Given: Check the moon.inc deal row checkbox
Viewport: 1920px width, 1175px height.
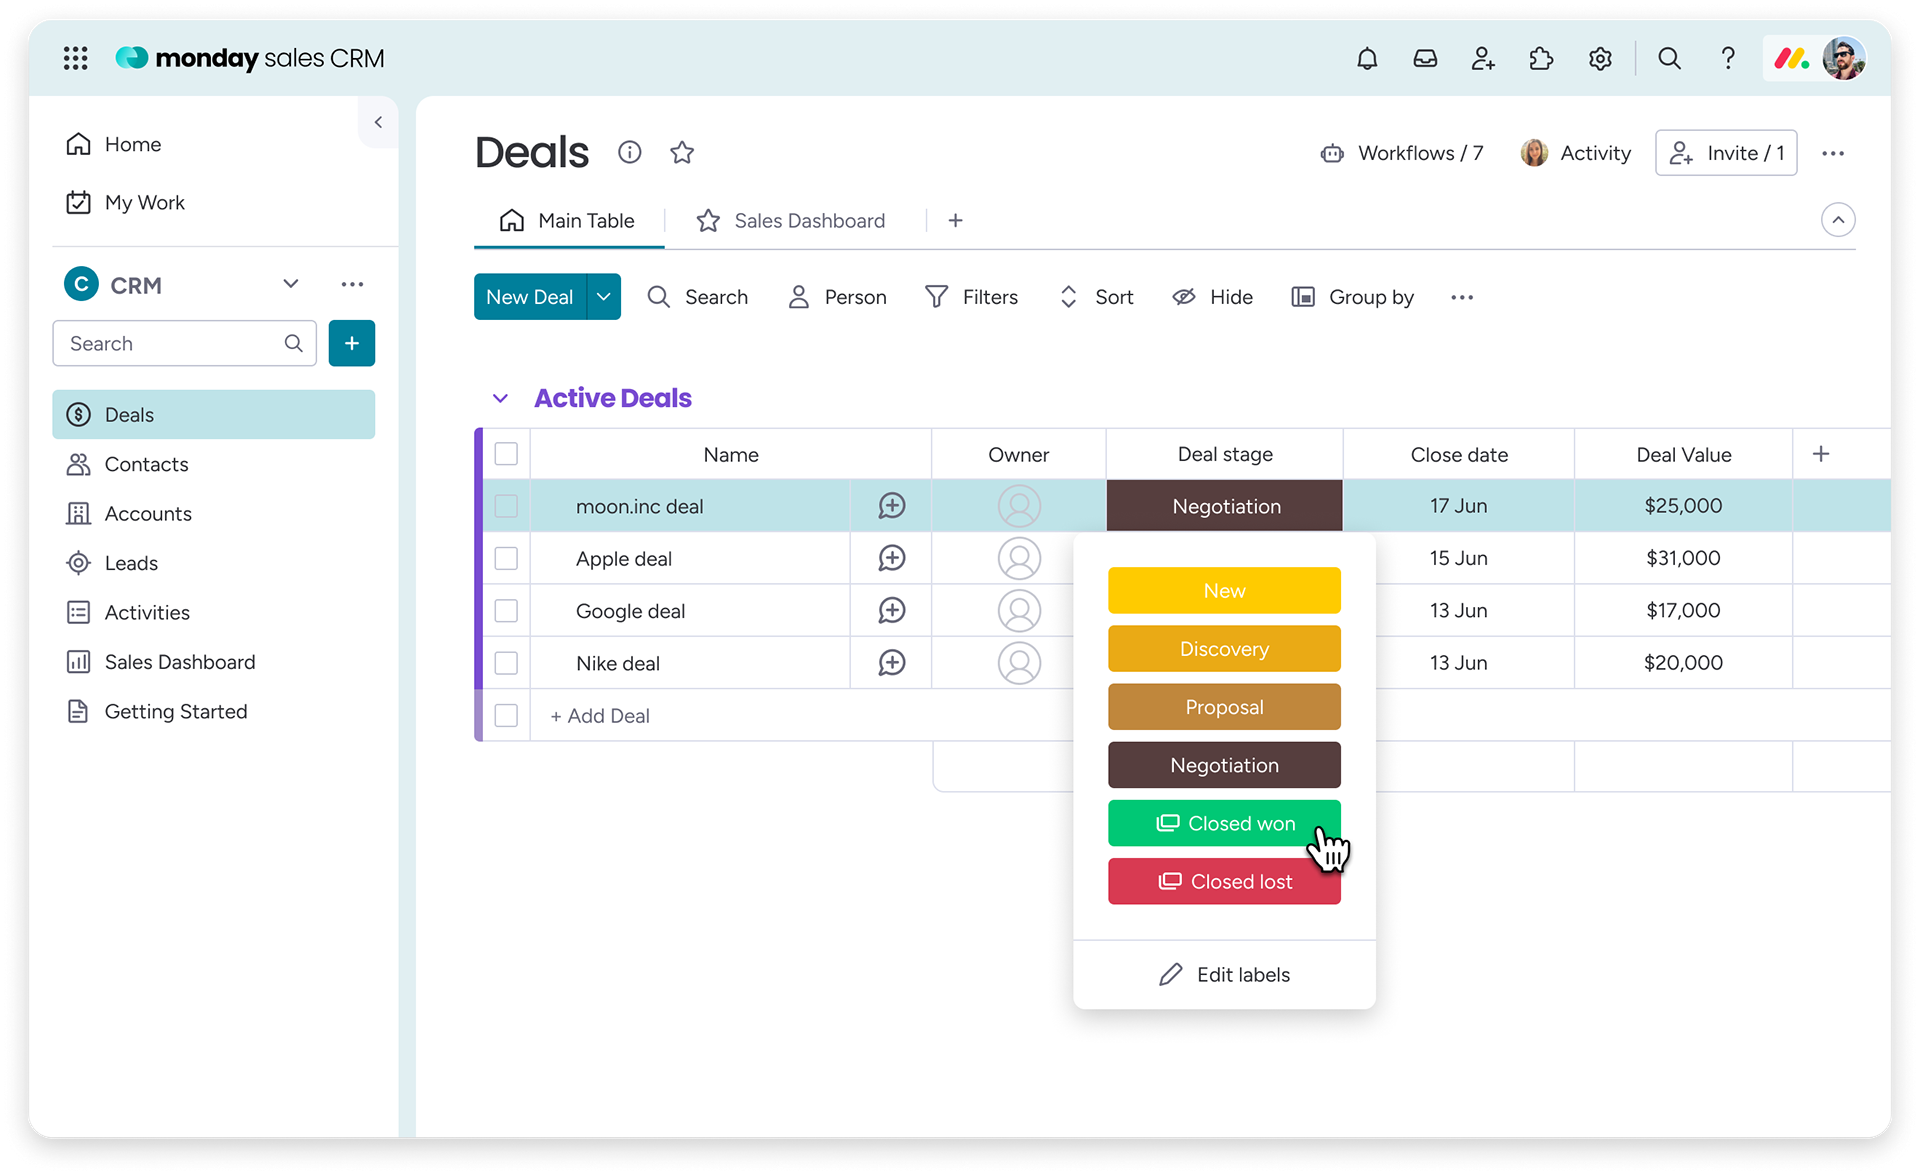Looking at the screenshot, I should pyautogui.click(x=507, y=506).
